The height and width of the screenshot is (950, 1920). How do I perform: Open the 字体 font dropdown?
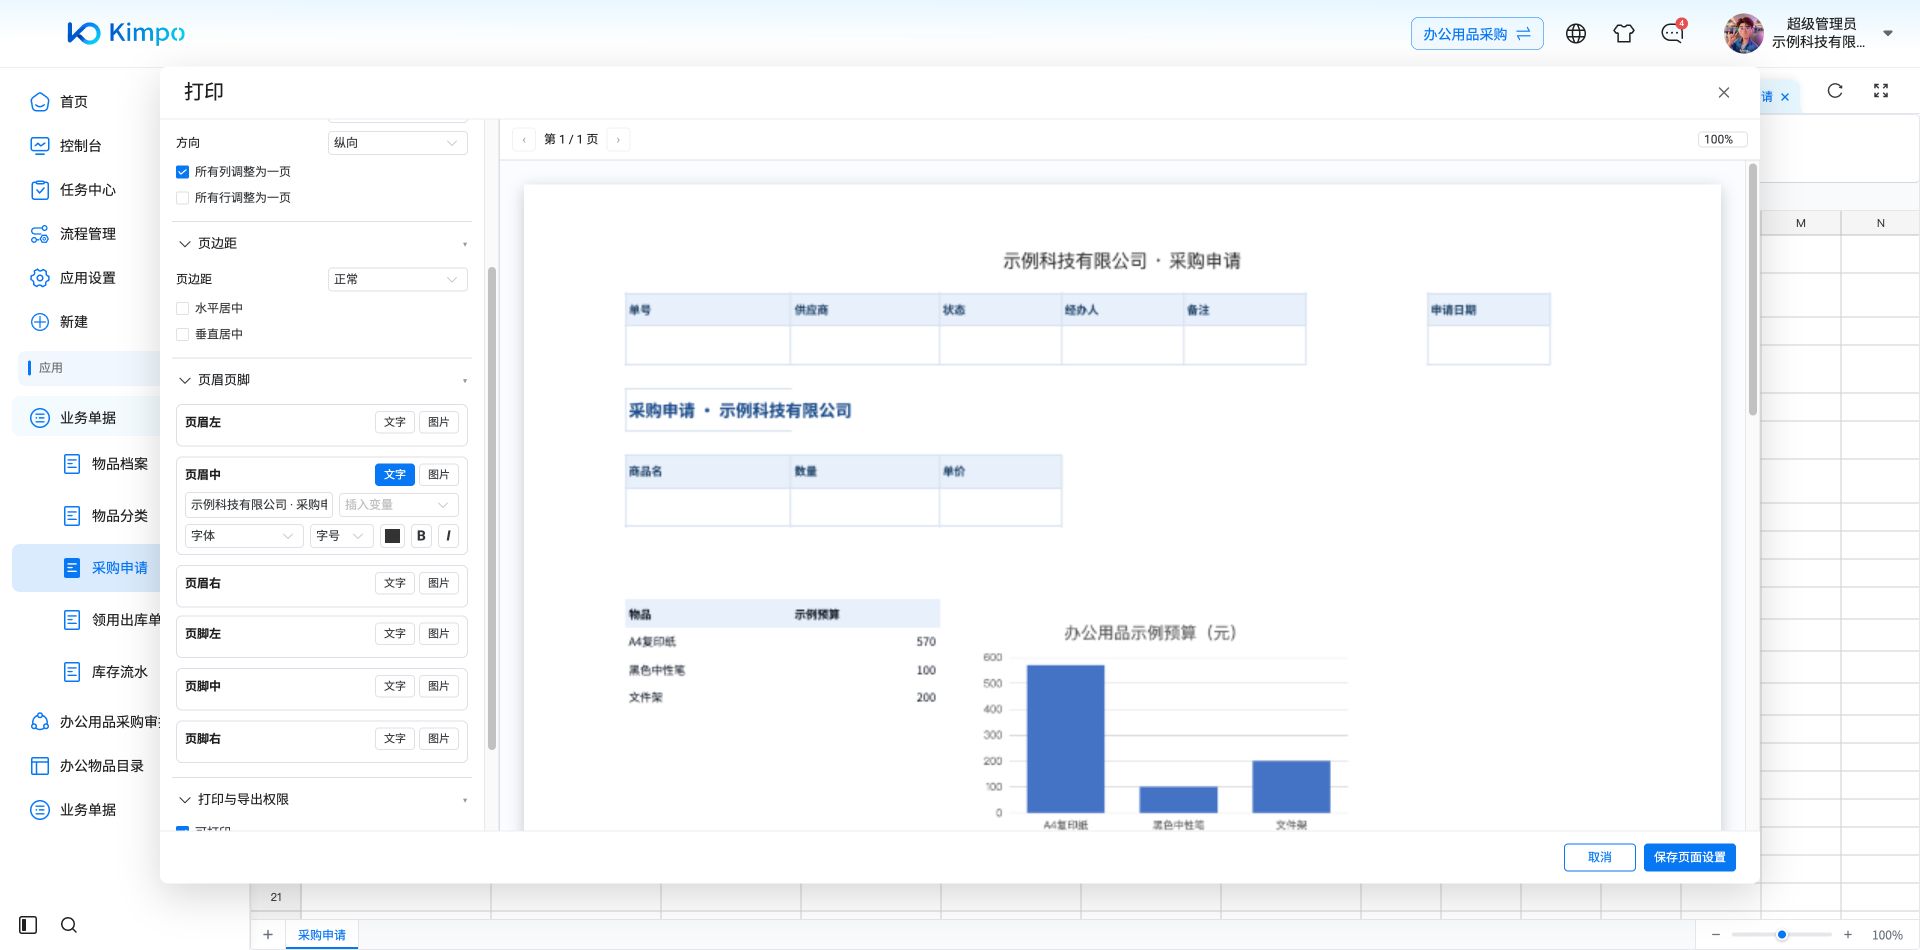(244, 536)
